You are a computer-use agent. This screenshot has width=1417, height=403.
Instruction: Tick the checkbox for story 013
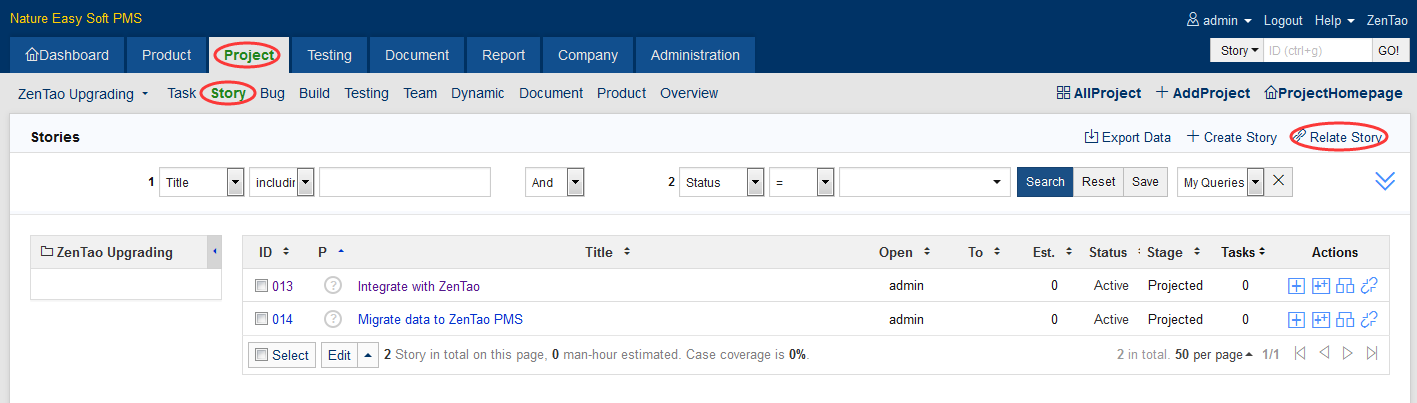pyautogui.click(x=262, y=286)
